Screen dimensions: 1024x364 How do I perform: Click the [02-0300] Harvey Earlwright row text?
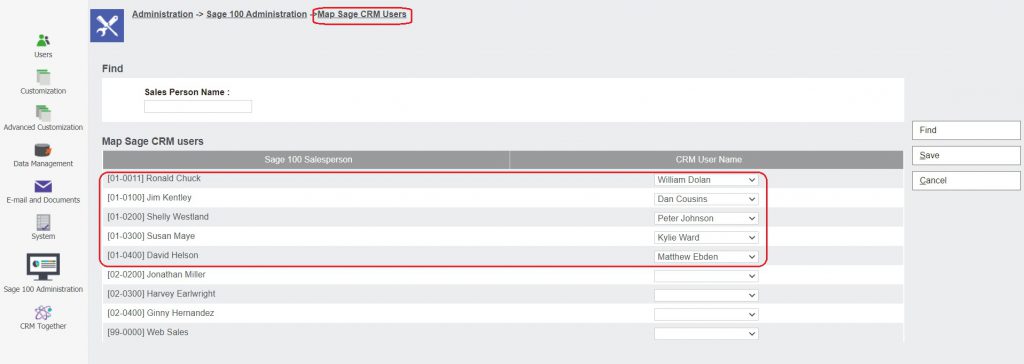click(x=161, y=294)
